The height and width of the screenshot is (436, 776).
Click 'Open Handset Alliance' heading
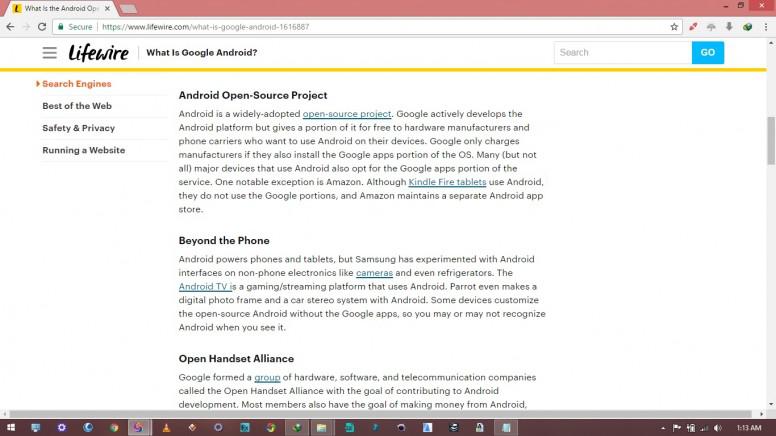coord(236,359)
